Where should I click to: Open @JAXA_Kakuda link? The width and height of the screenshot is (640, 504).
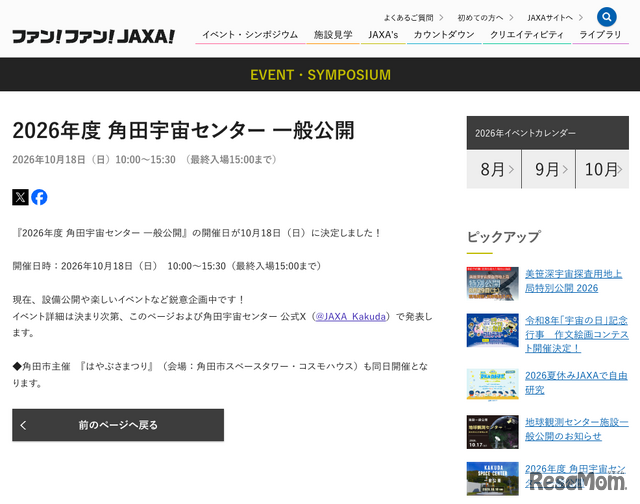(x=351, y=316)
